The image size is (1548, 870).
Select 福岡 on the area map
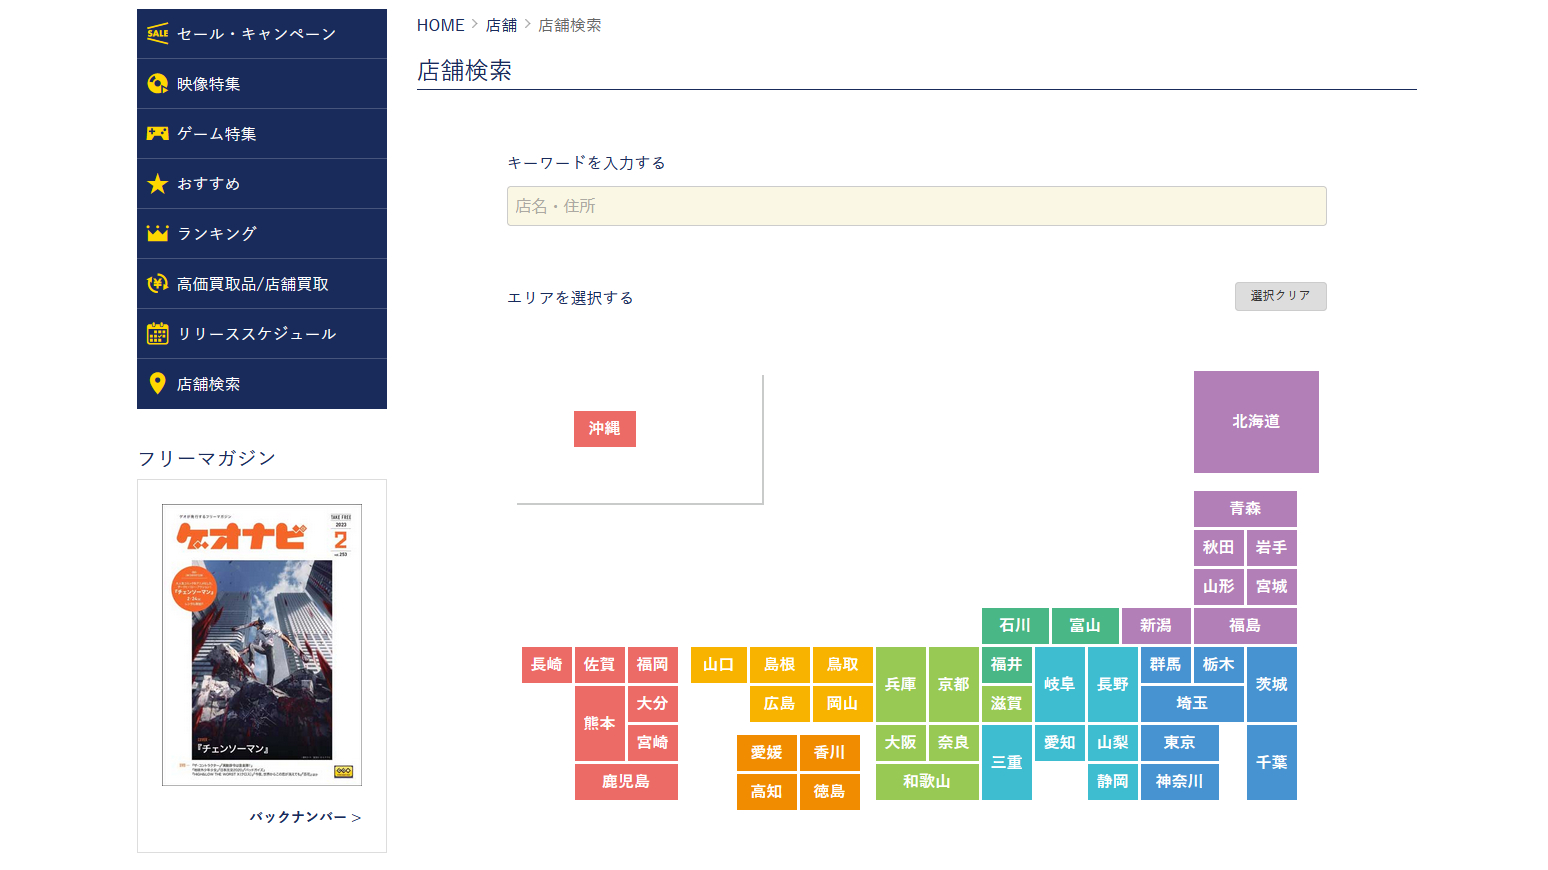tap(653, 665)
